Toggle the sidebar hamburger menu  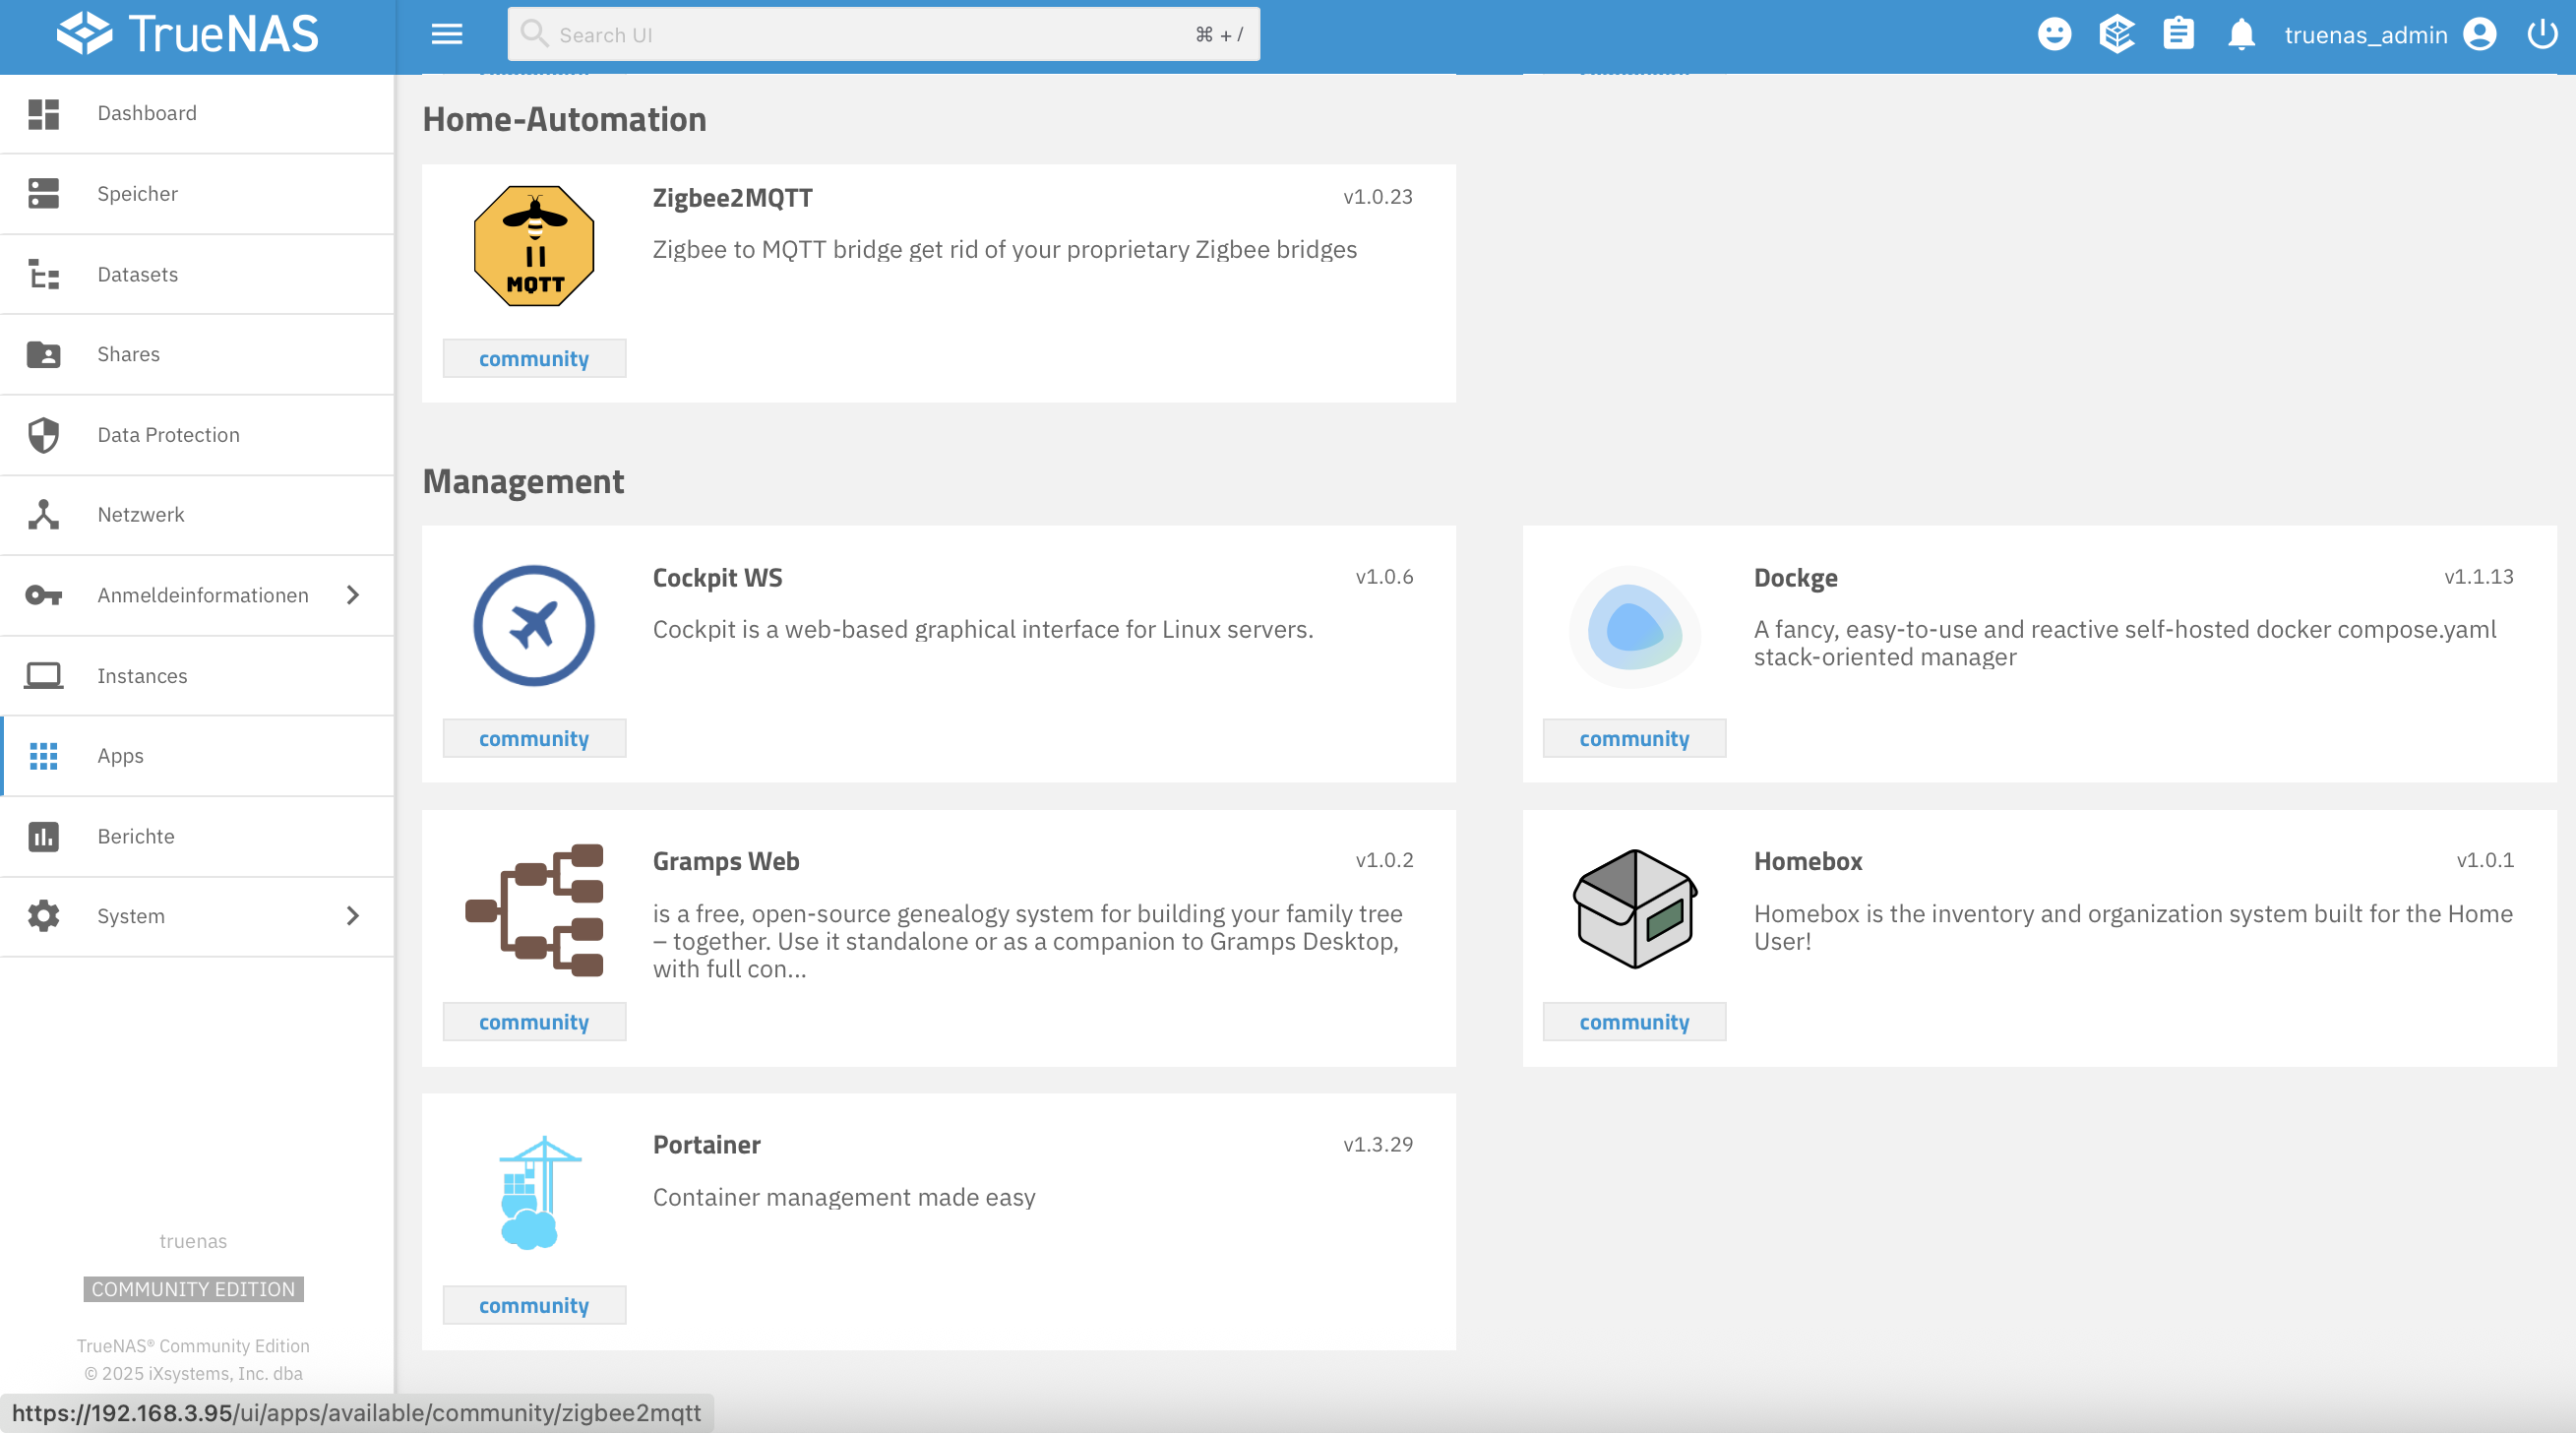coord(447,35)
